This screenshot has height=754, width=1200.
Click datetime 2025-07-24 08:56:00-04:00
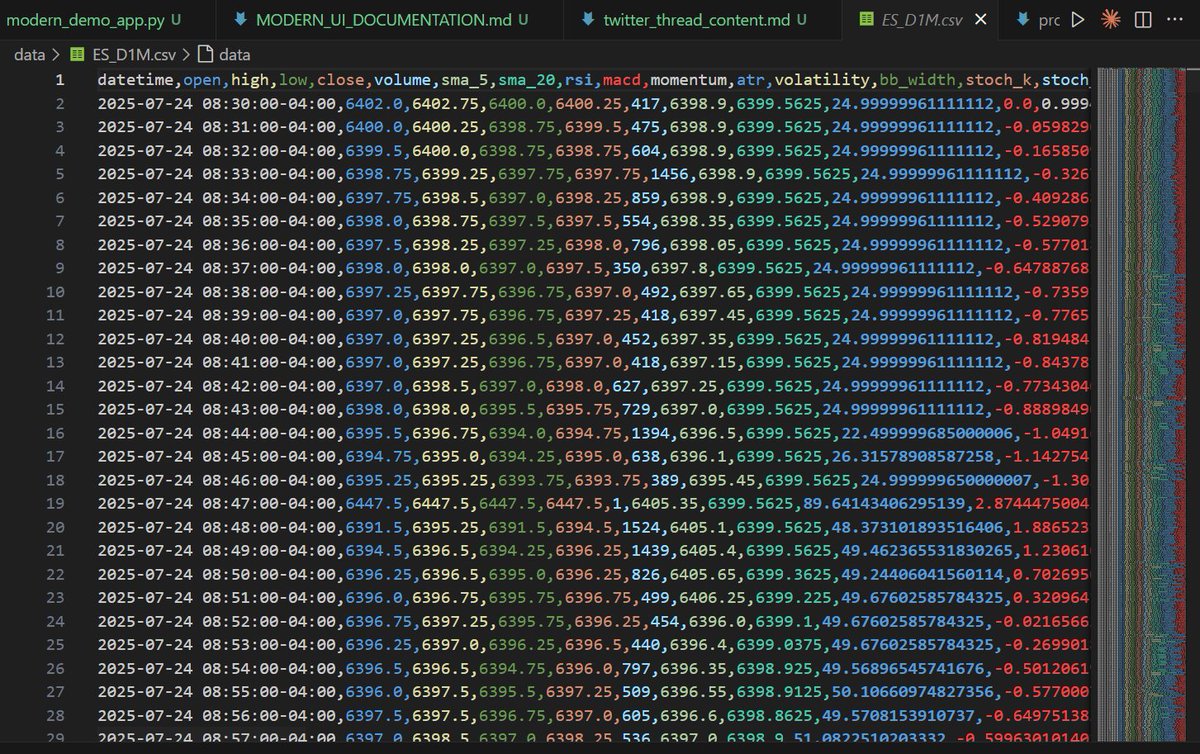pos(217,715)
